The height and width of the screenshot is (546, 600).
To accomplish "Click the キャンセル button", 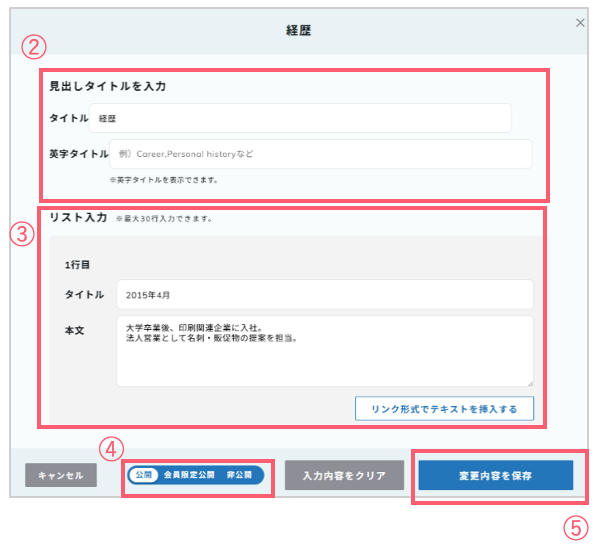I will [x=61, y=475].
